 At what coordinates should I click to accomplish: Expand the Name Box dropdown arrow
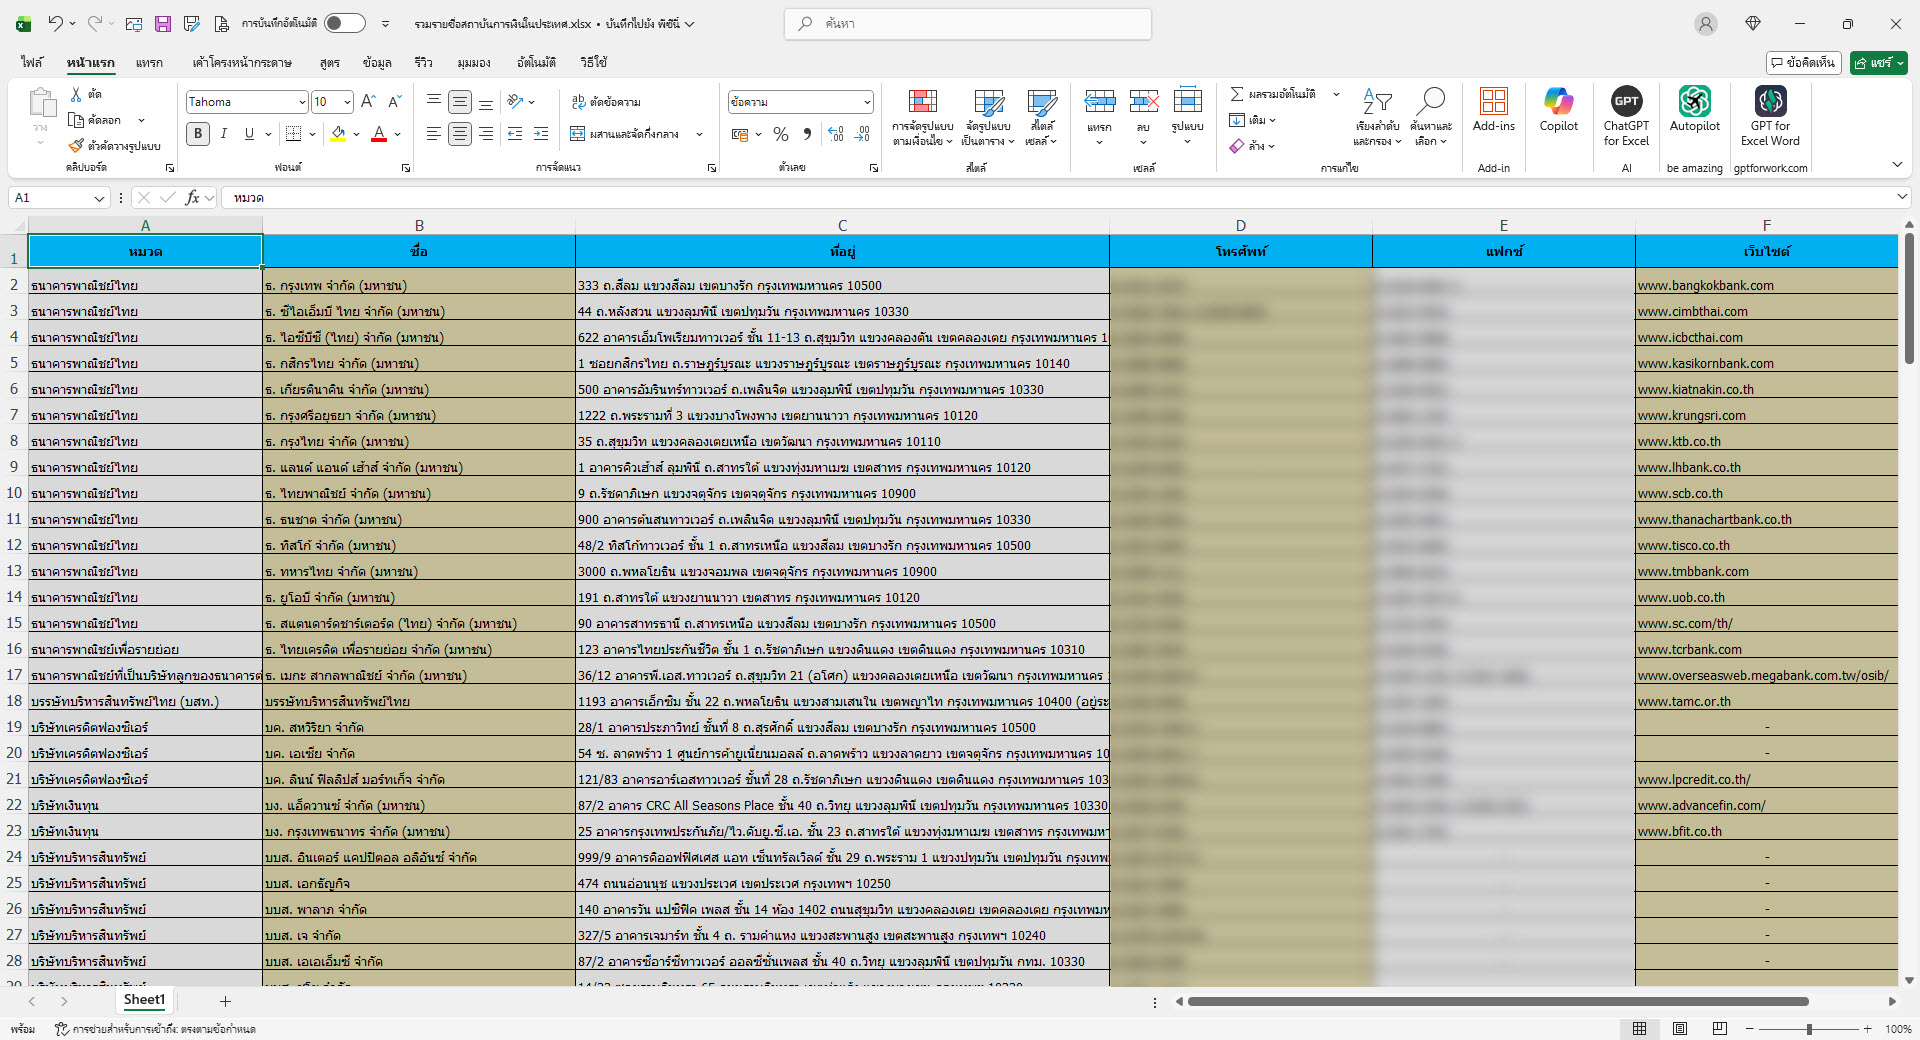tap(99, 198)
